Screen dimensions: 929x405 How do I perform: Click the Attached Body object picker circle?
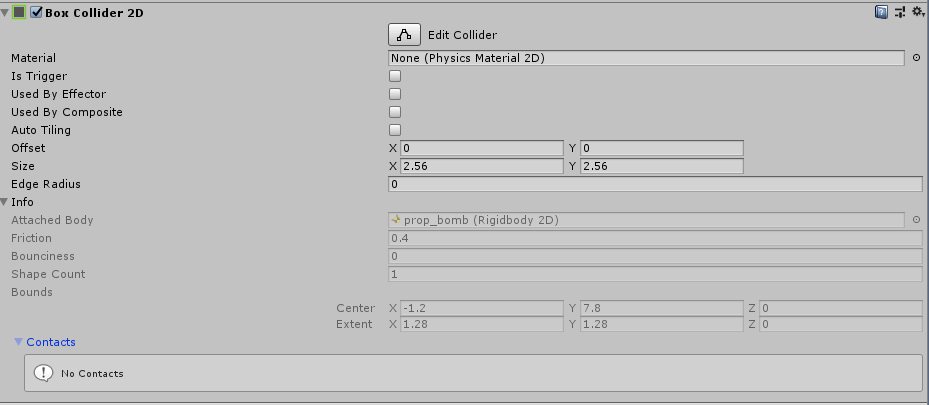916,220
